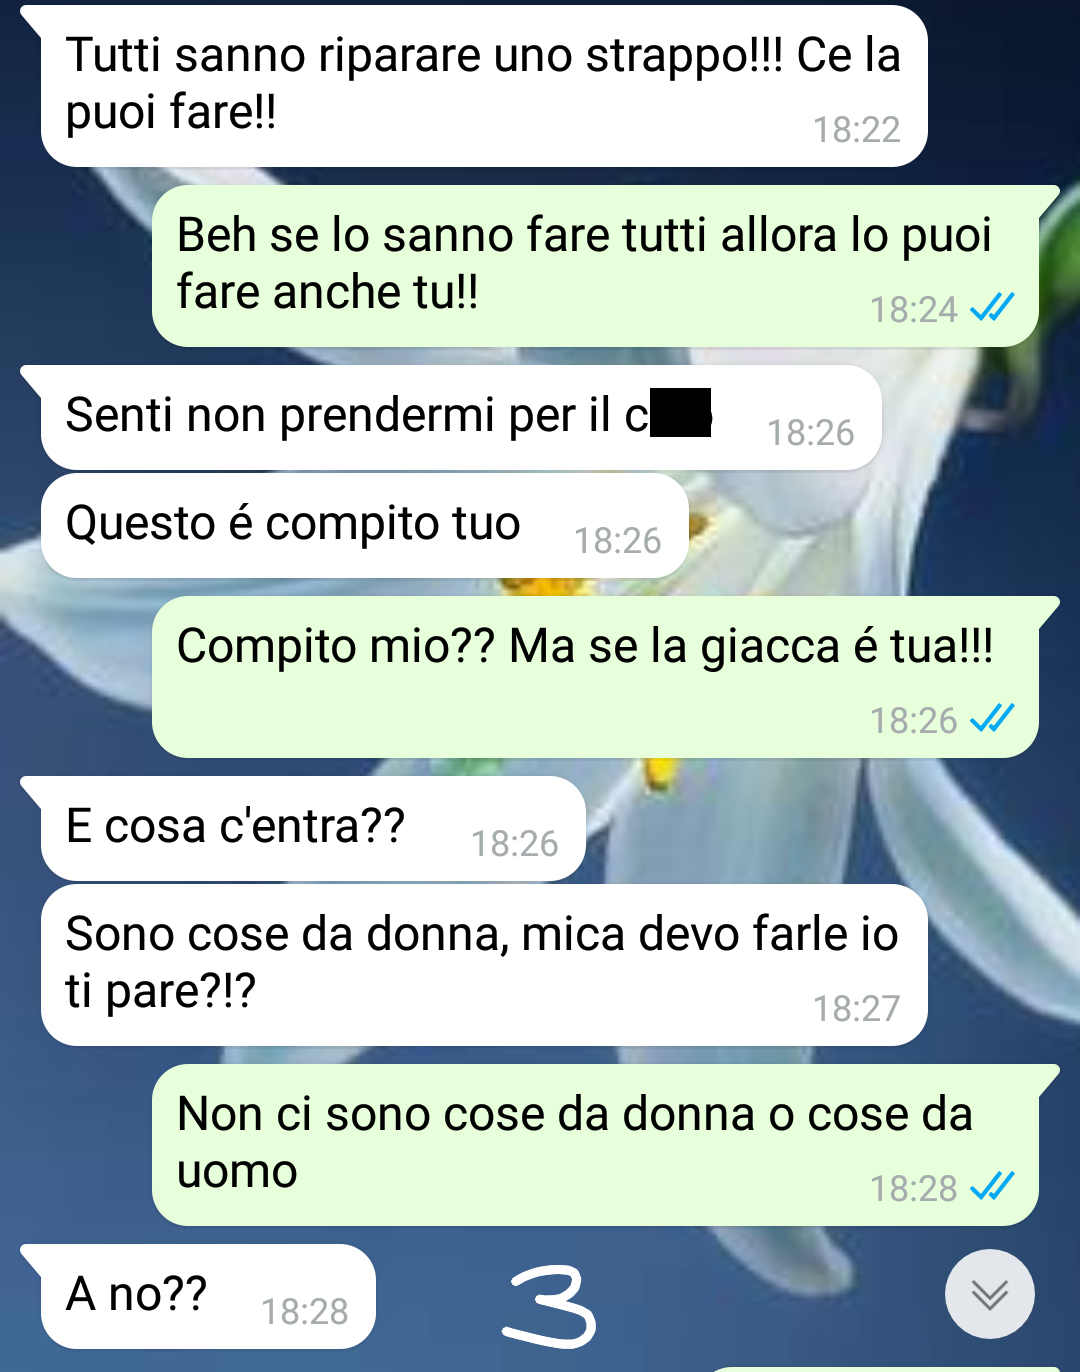Click the 18:27 timestamp on 'Sono cose da donna'
This screenshot has height=1372, width=1080.
click(x=856, y=1009)
